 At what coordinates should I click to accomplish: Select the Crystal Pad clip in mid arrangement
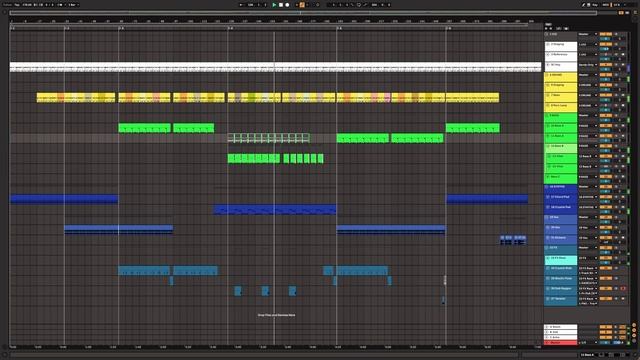275,209
